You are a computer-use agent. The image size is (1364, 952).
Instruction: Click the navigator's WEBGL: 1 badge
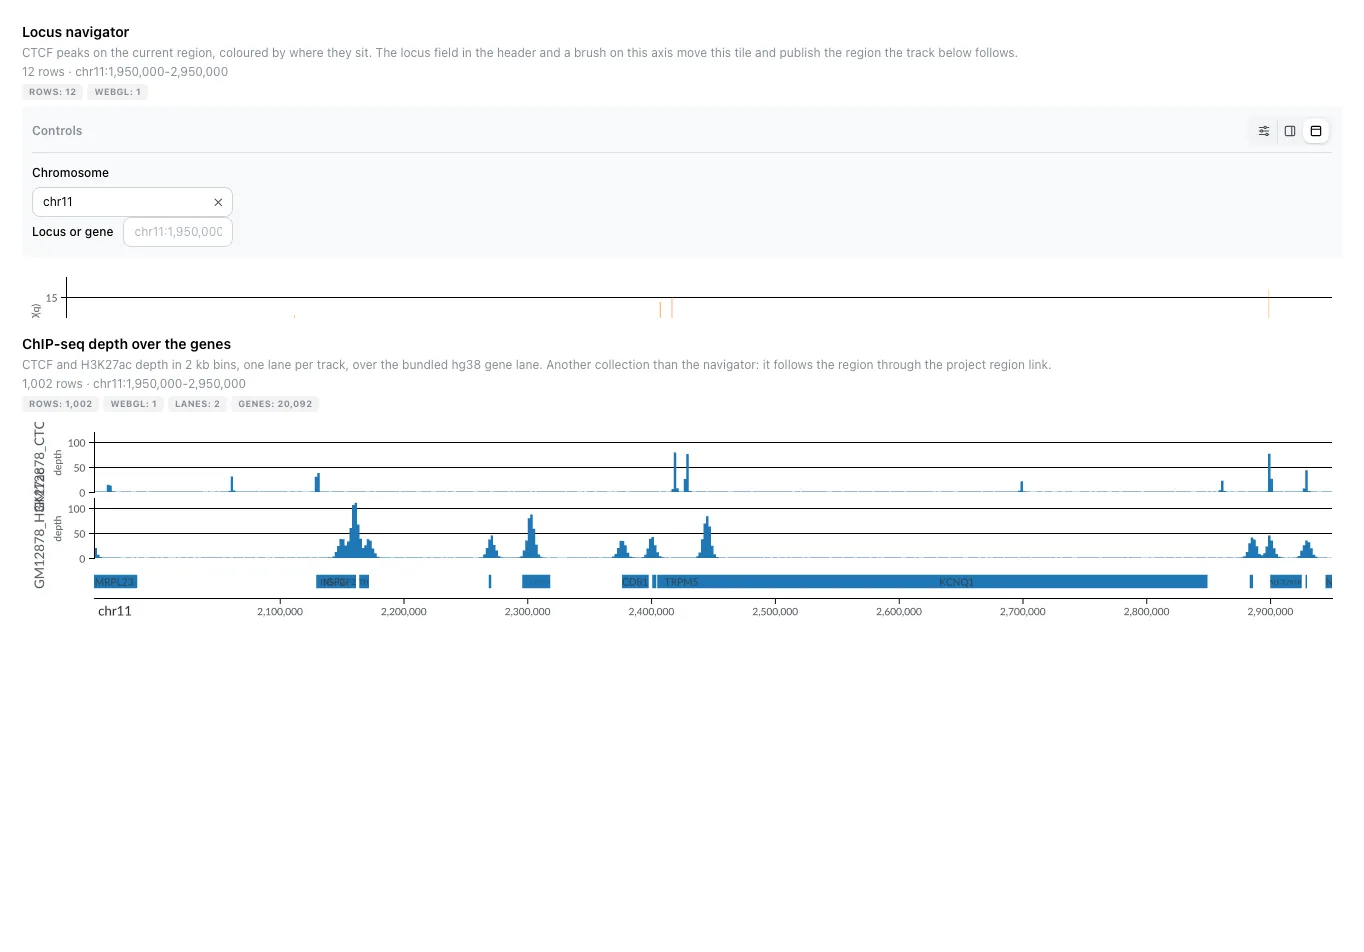(x=118, y=92)
